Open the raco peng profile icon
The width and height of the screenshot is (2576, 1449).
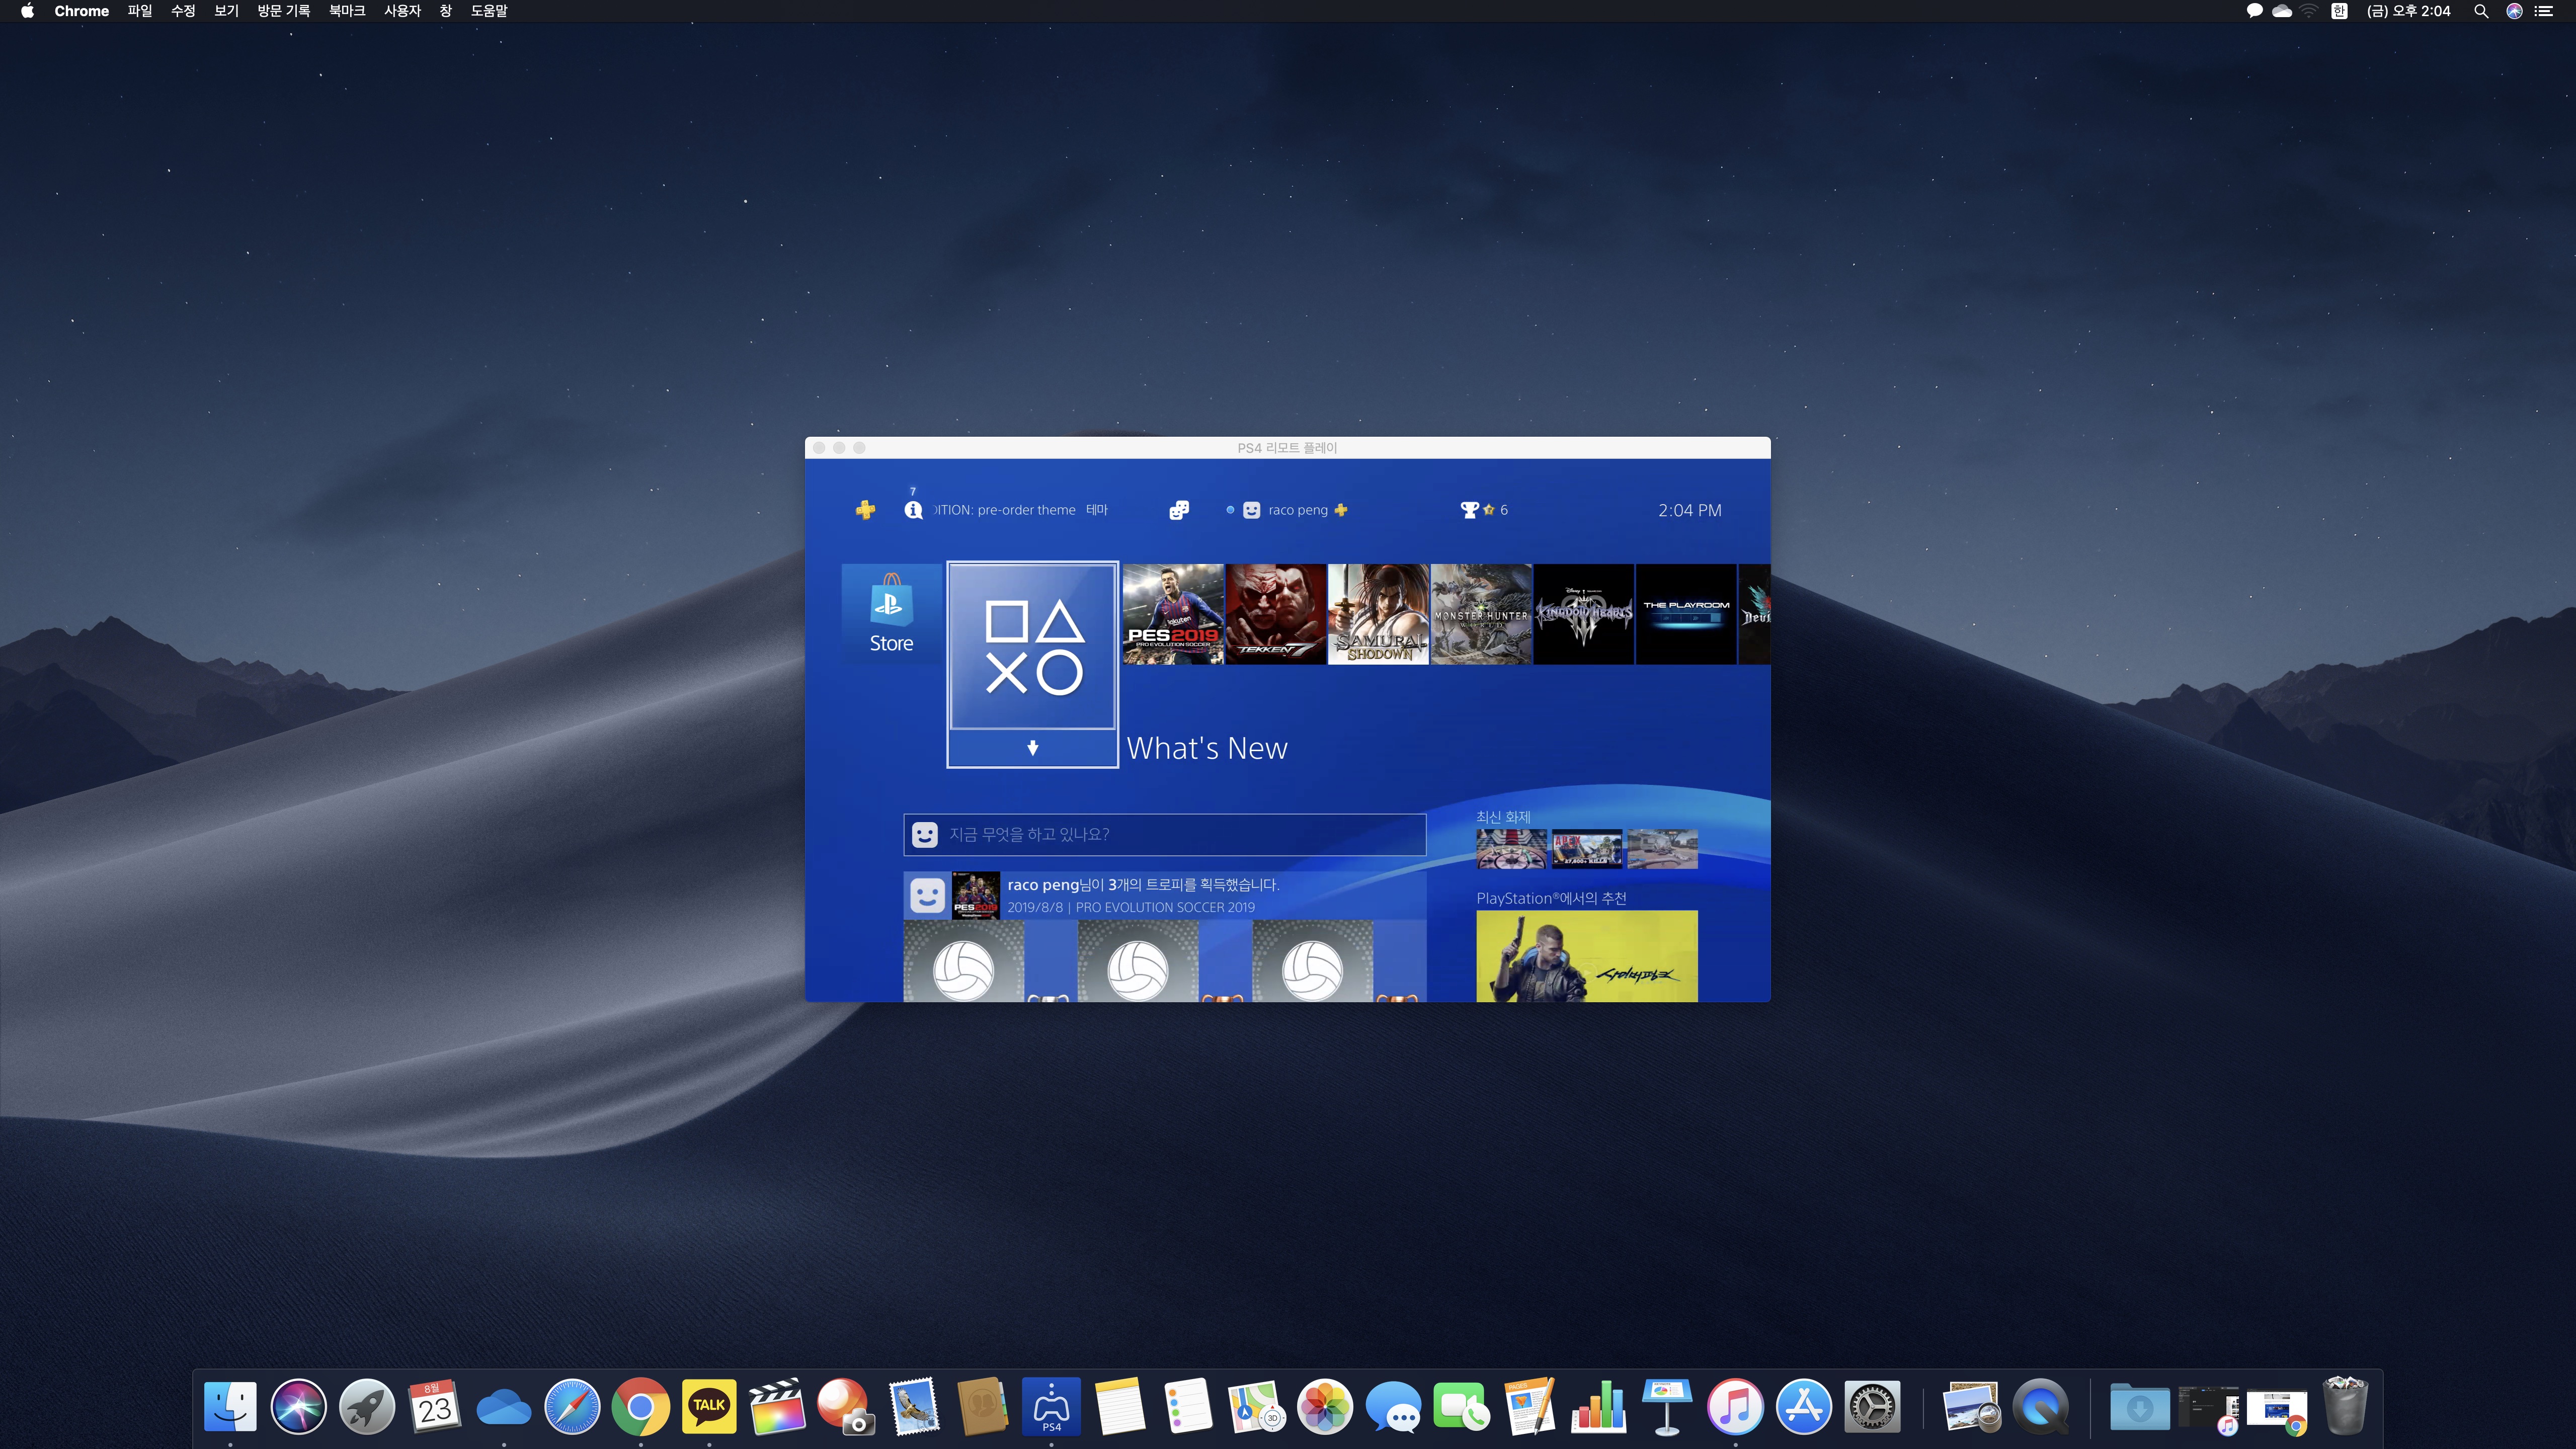[x=1251, y=510]
